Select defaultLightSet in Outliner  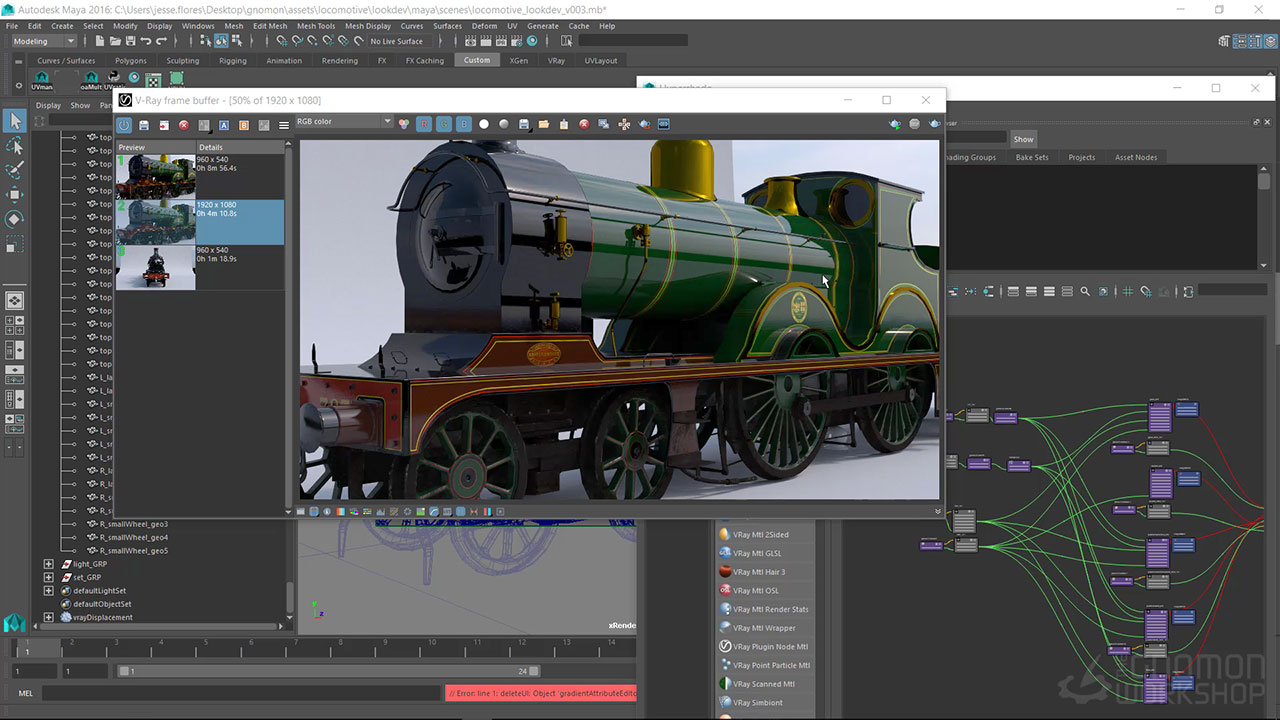(99, 591)
